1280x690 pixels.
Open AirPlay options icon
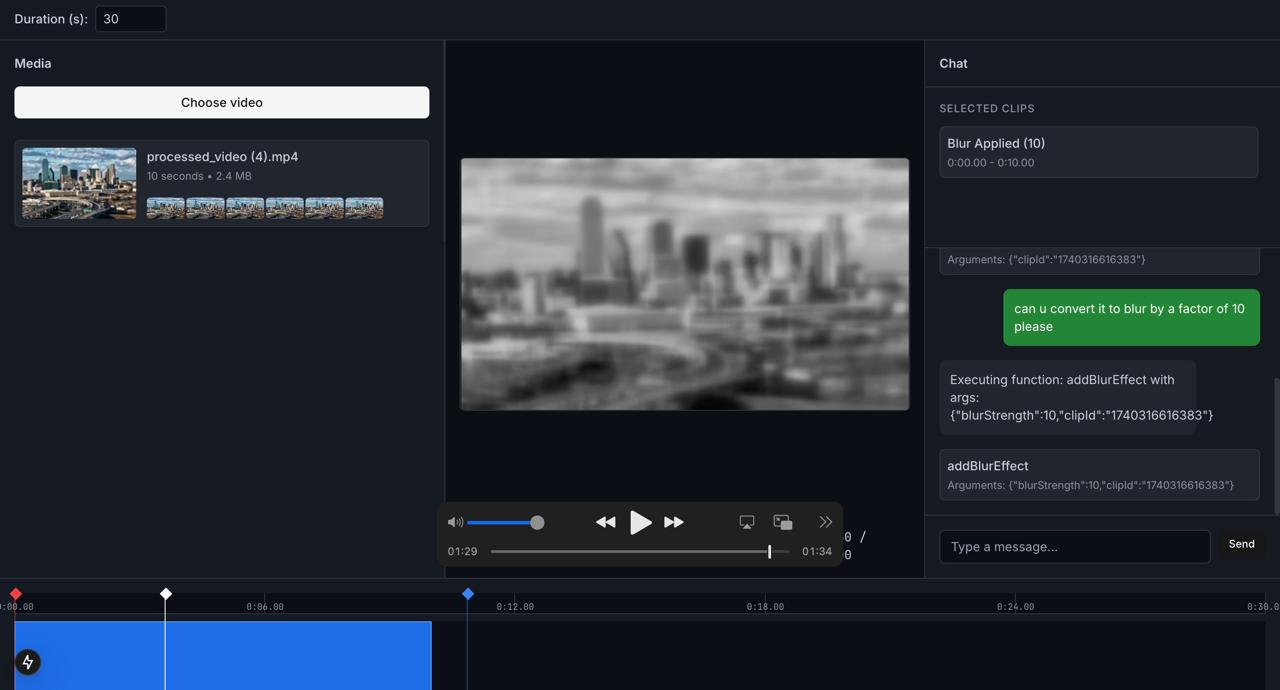[x=747, y=522]
